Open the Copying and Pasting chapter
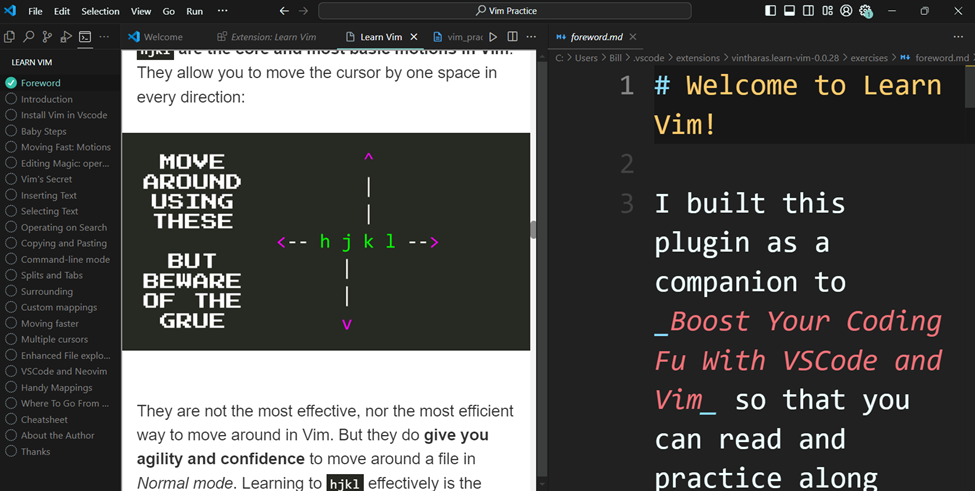Image resolution: width=975 pixels, height=491 pixels. click(62, 243)
